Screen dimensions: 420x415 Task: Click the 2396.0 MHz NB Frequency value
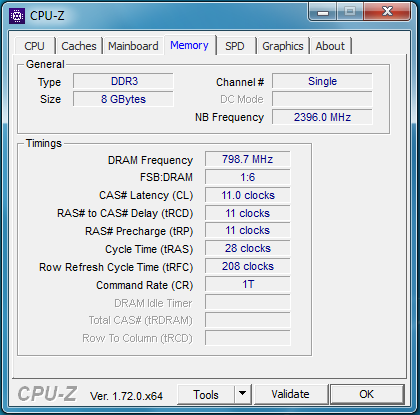322,117
